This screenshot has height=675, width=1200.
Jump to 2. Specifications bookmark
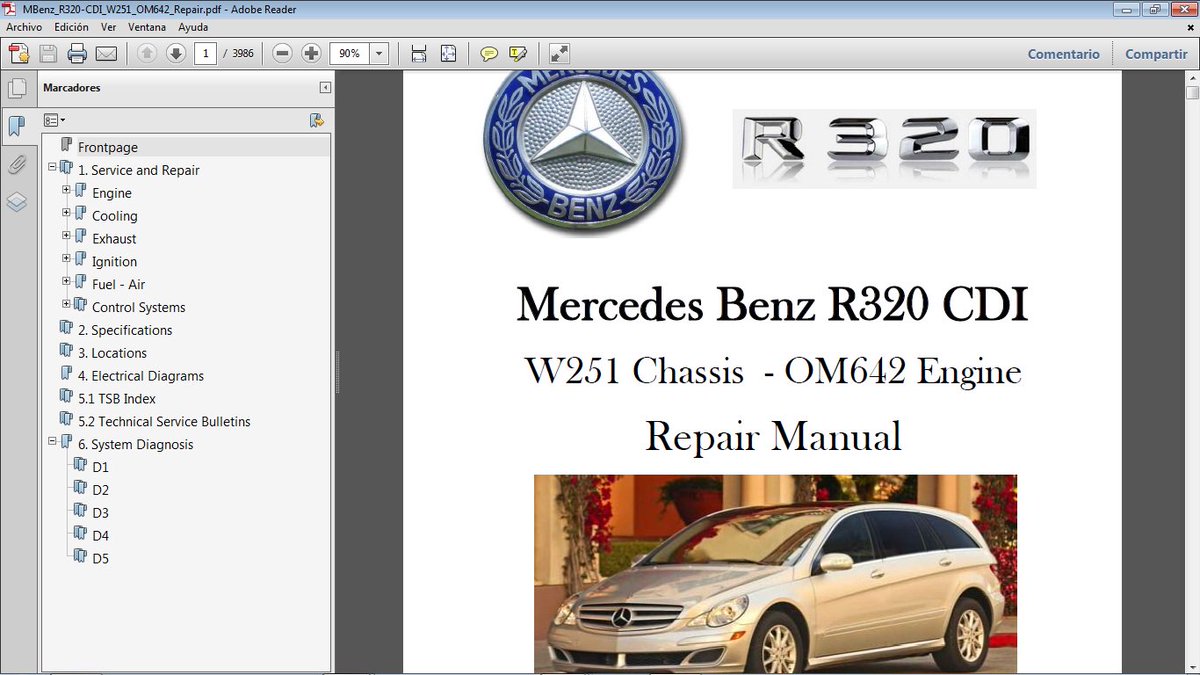point(125,330)
